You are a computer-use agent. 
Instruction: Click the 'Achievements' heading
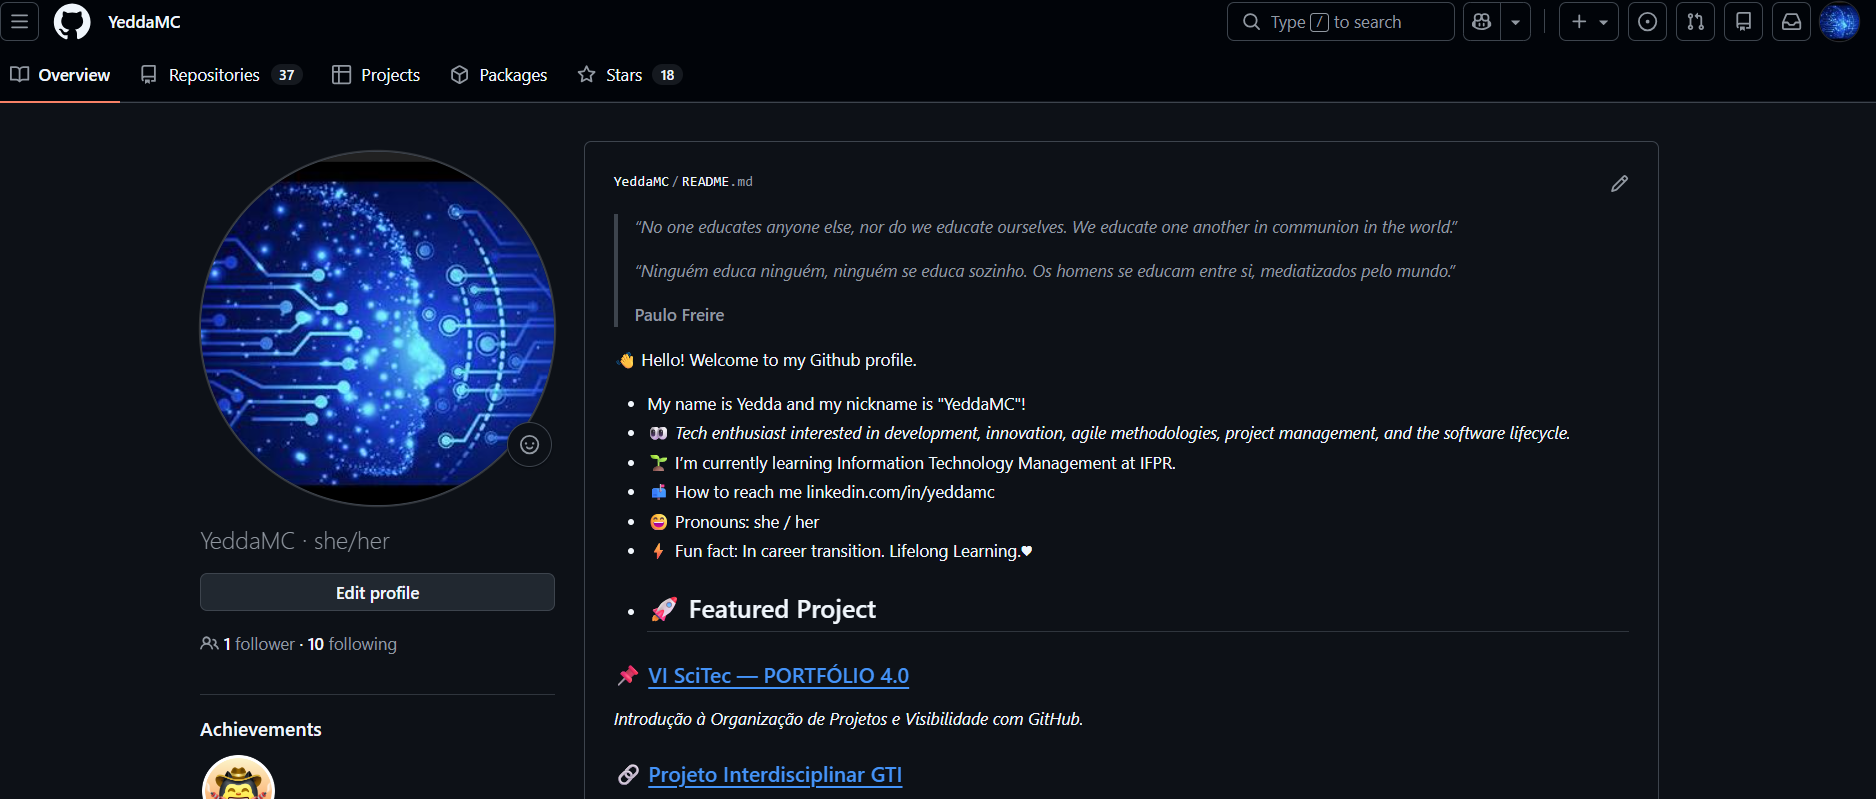pos(261,730)
